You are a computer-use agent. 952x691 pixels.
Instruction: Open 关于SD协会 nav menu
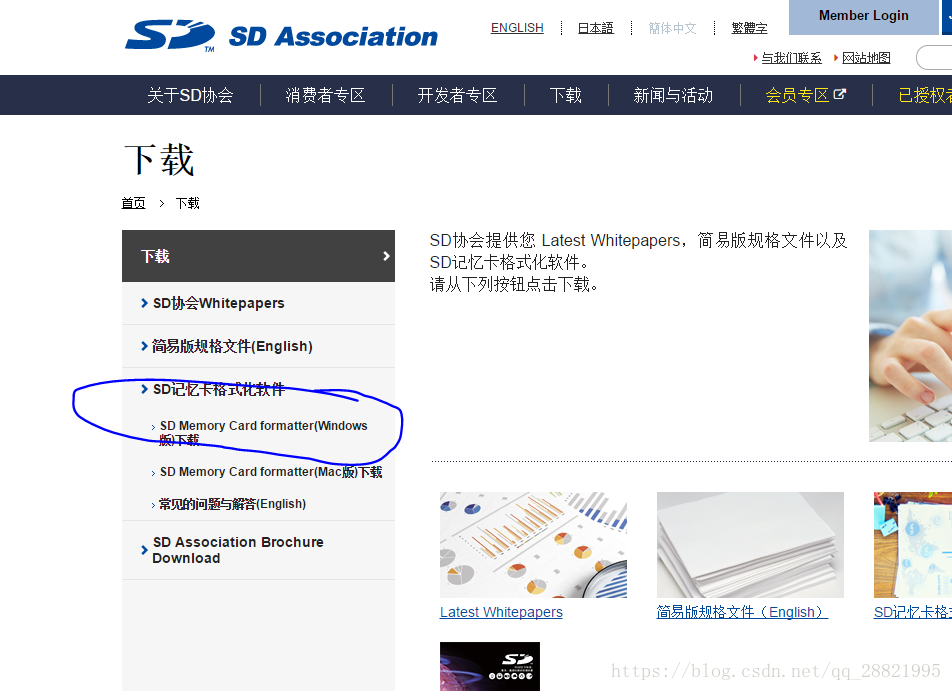190,95
